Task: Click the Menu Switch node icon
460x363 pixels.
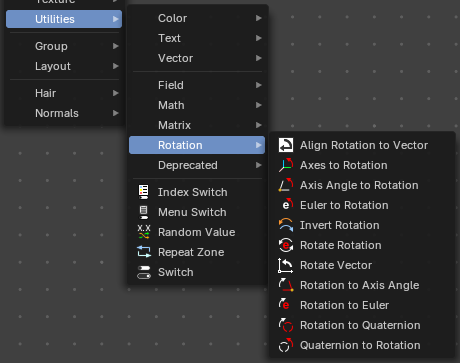Action: 144,212
